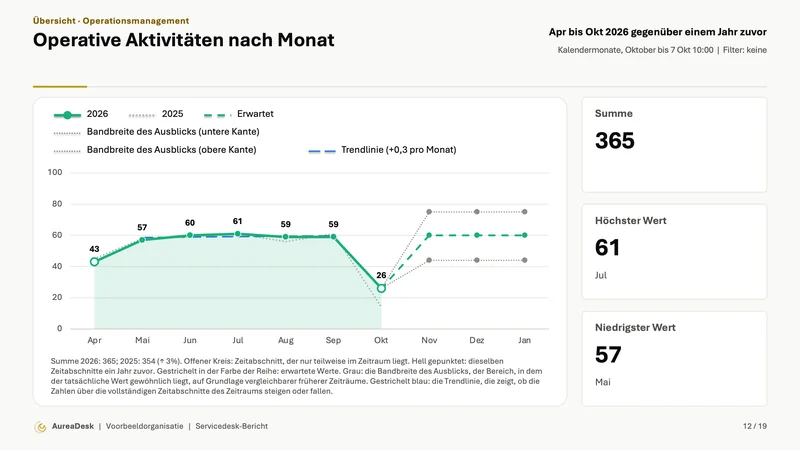The image size is (800, 450).
Task: Click the data label '26' above Okt
Action: [x=381, y=276]
